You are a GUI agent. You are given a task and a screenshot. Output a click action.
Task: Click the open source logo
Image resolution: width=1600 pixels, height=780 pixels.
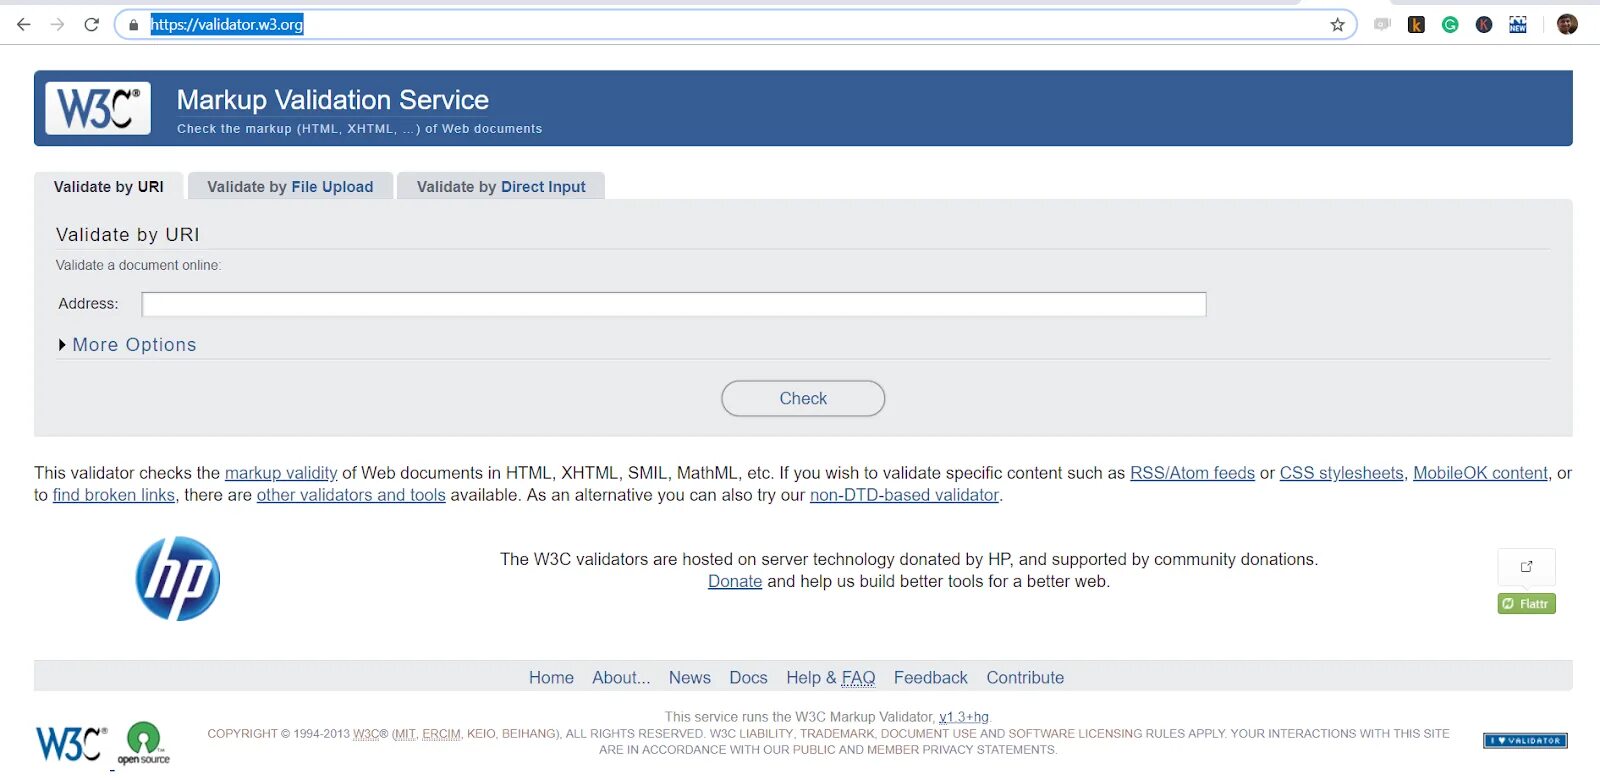144,743
